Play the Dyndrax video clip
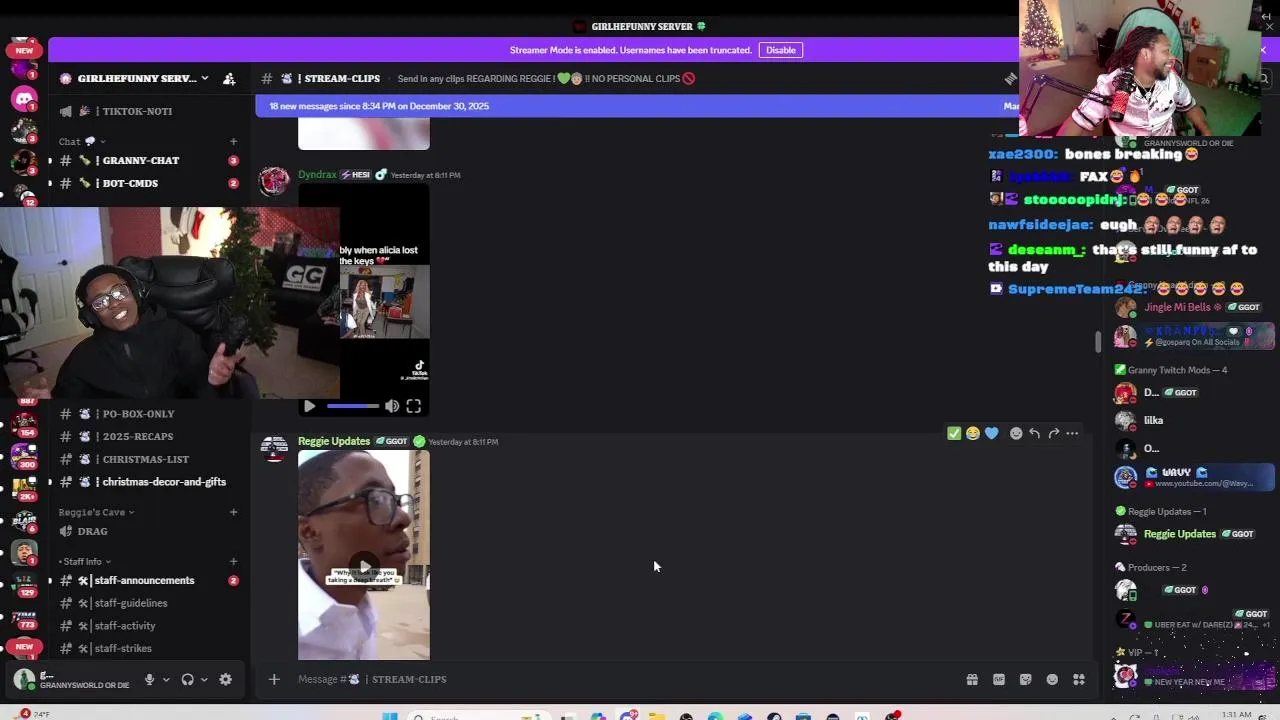The width and height of the screenshot is (1280, 720). [309, 406]
